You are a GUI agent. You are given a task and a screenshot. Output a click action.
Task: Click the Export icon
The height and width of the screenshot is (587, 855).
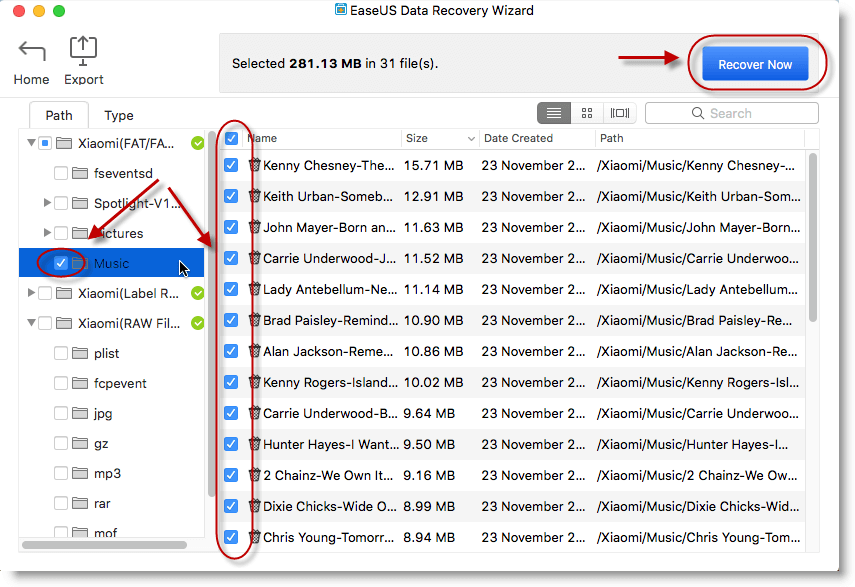pyautogui.click(x=83, y=51)
